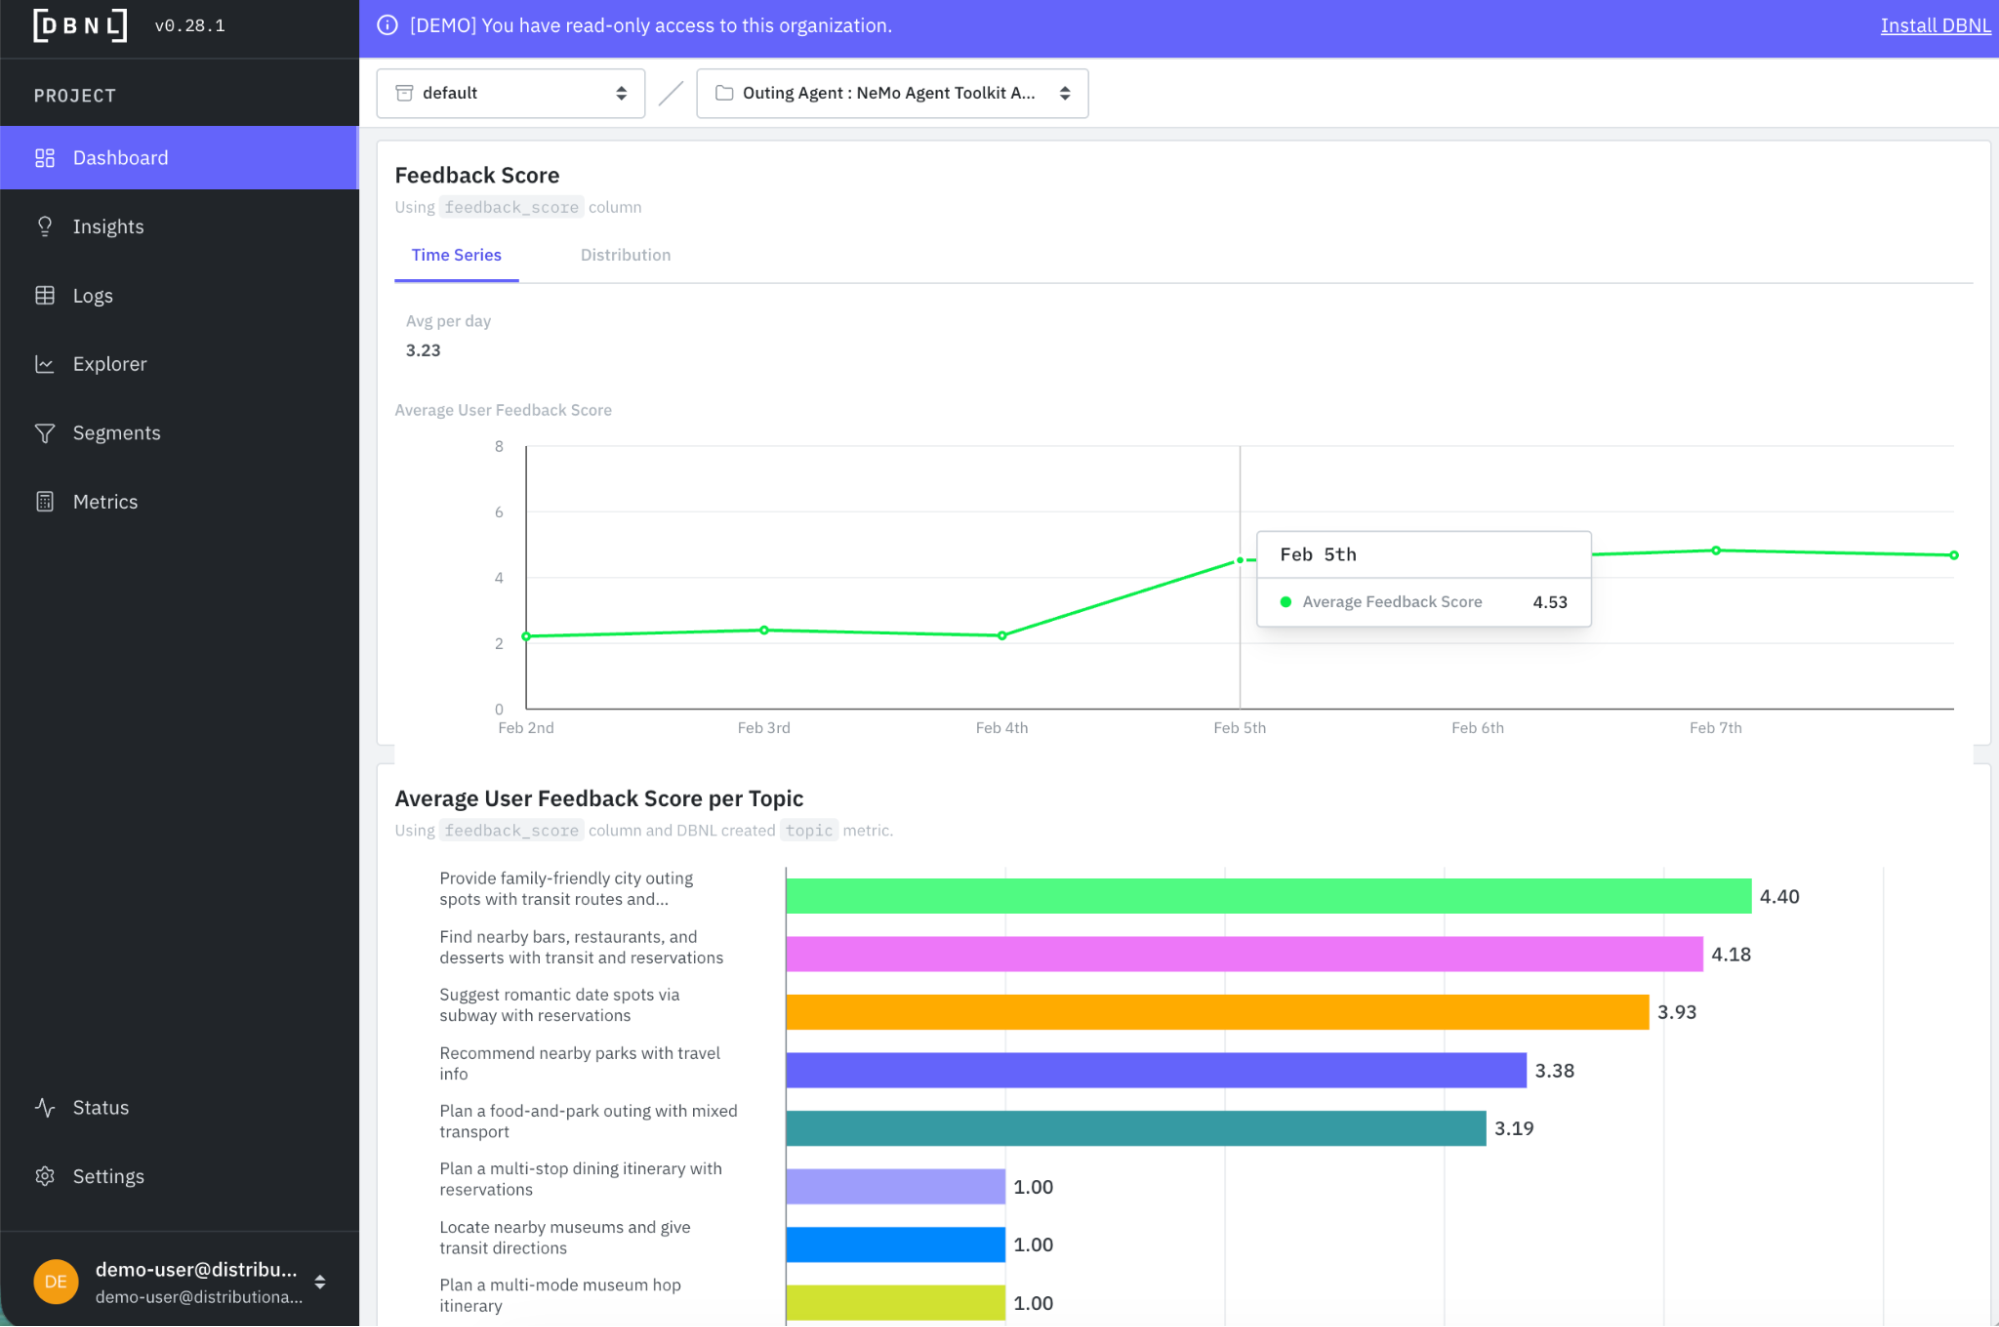Viewport: 1999px width, 1327px height.
Task: Click the orange DE user avatar
Action: pyautogui.click(x=56, y=1282)
